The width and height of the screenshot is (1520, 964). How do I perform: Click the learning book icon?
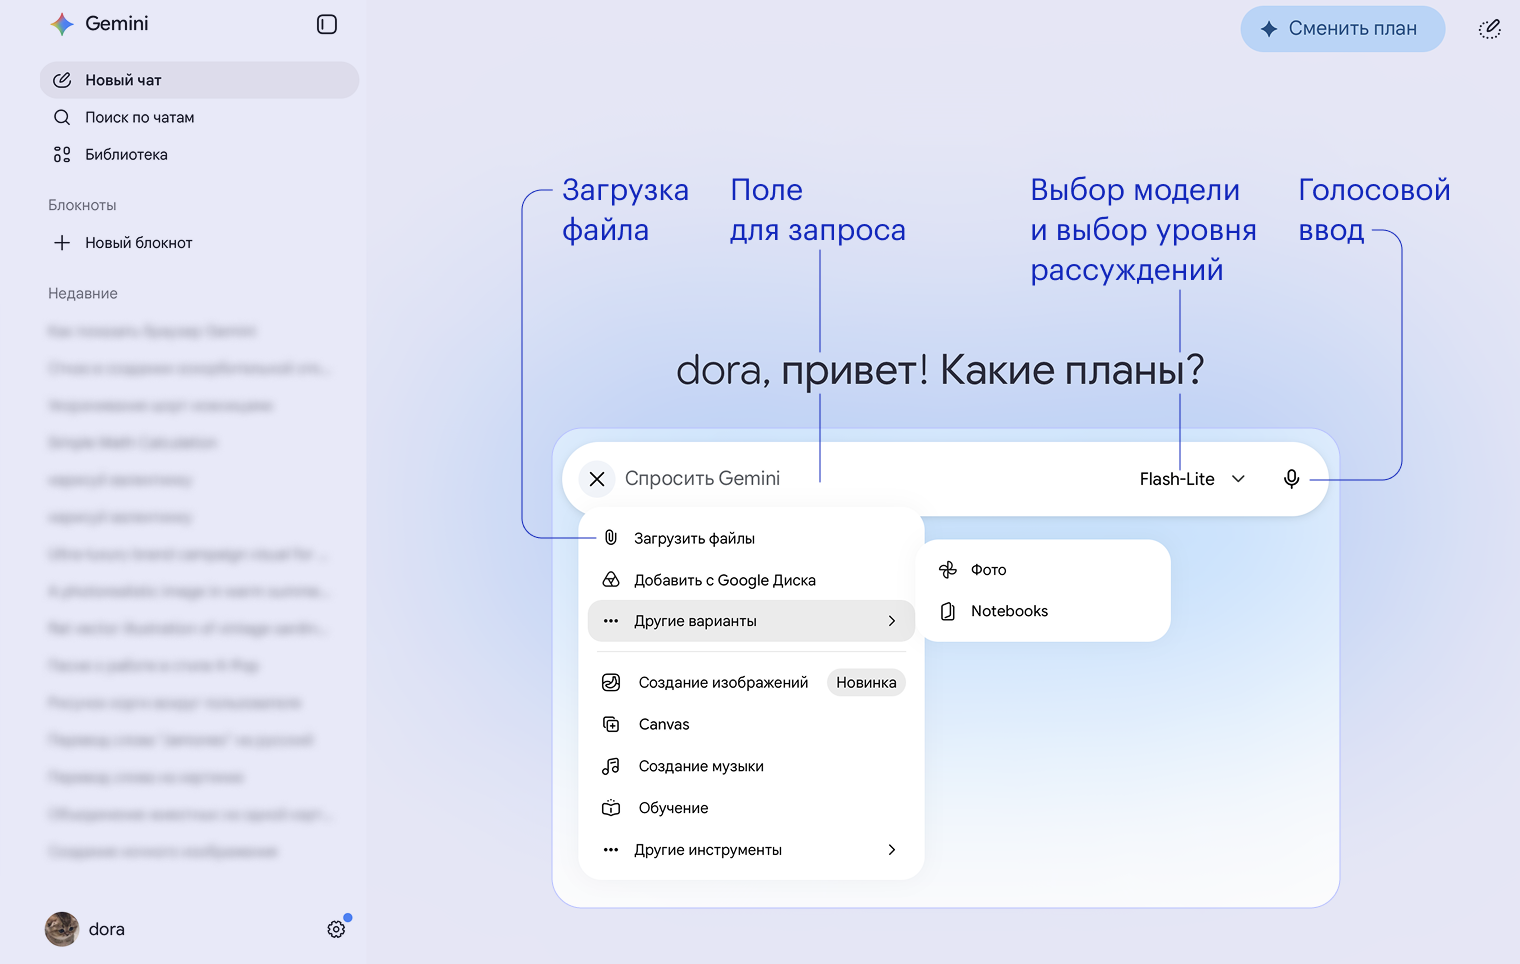click(x=611, y=808)
